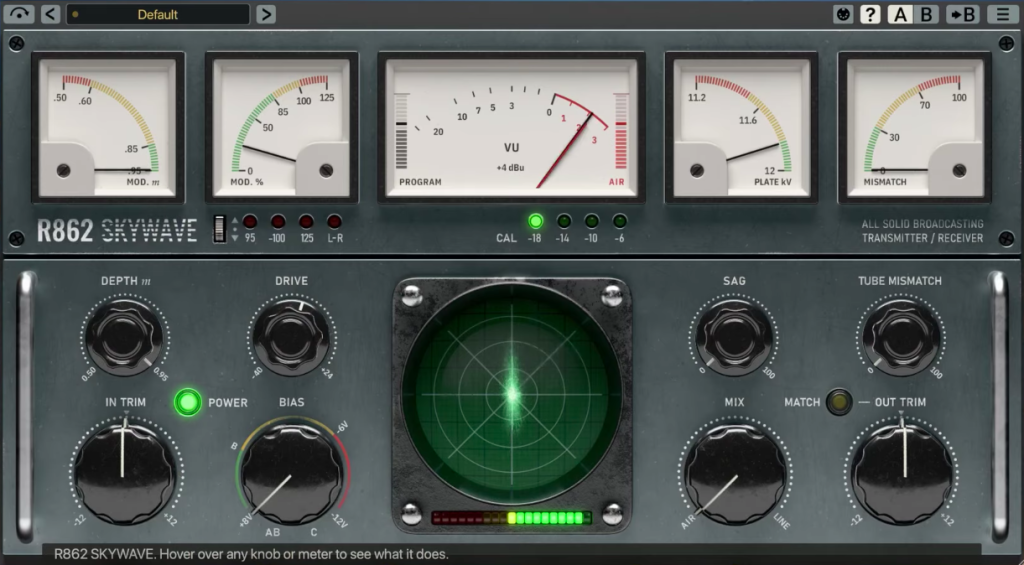The width and height of the screenshot is (1024, 565).
Task: Select the -18 CAL indicator
Action: tap(536, 221)
